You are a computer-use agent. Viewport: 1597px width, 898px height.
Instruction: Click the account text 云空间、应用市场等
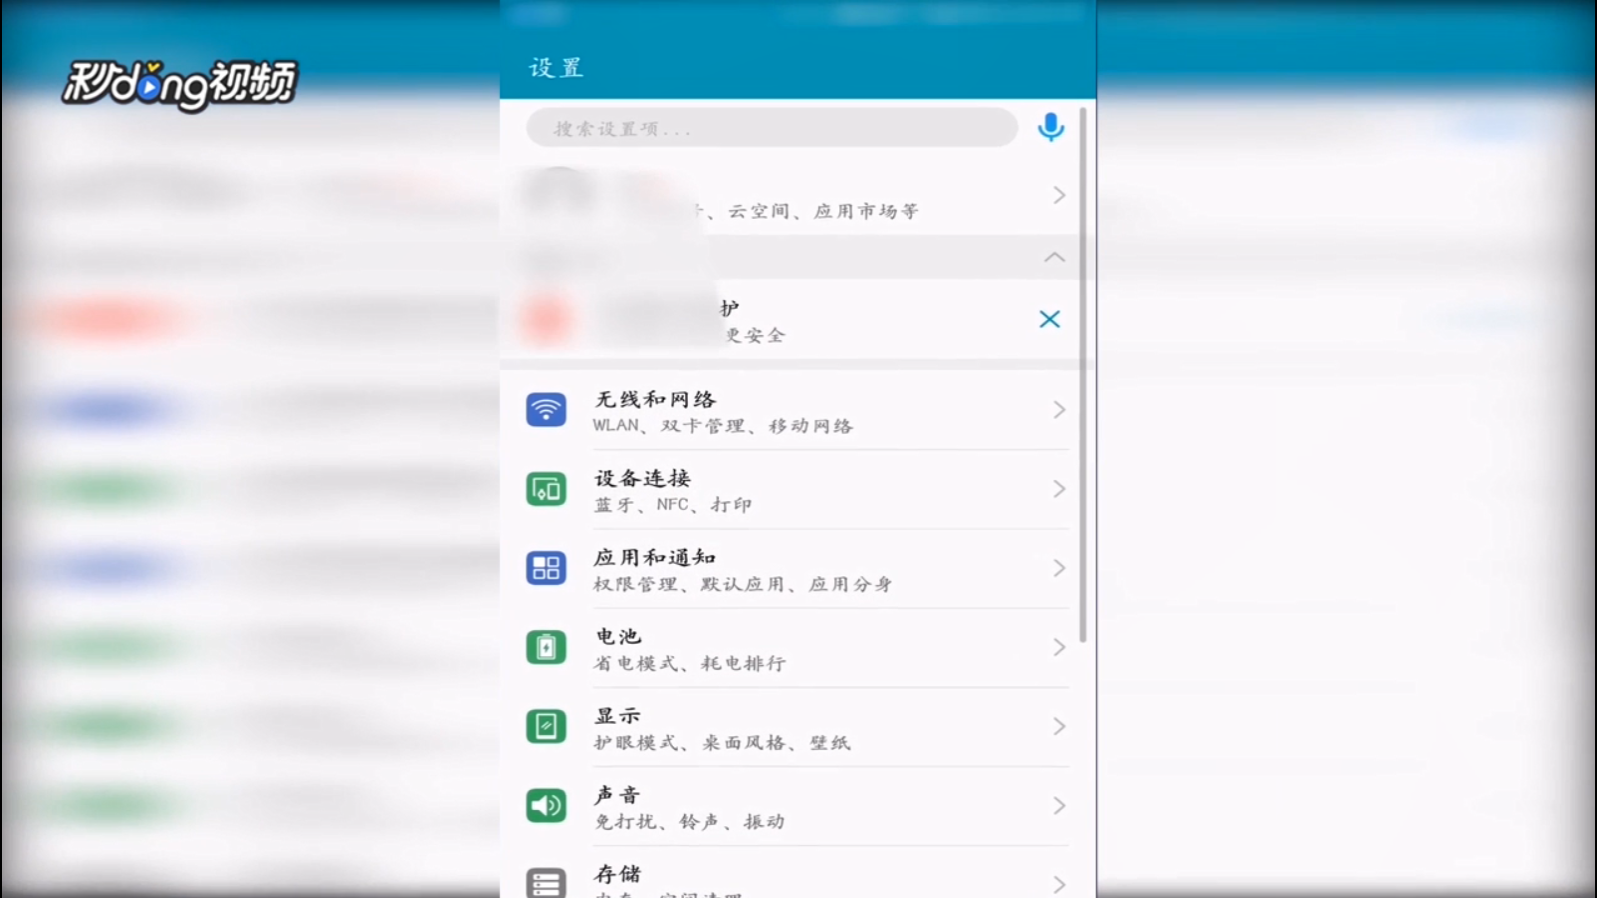(823, 211)
